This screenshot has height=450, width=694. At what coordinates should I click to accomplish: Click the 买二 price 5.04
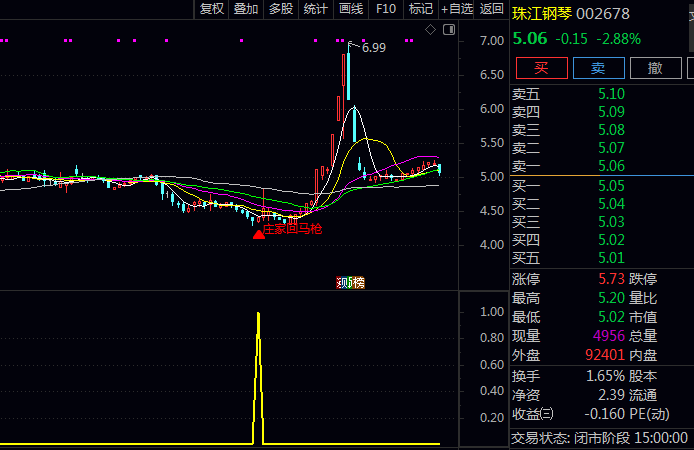coord(611,204)
